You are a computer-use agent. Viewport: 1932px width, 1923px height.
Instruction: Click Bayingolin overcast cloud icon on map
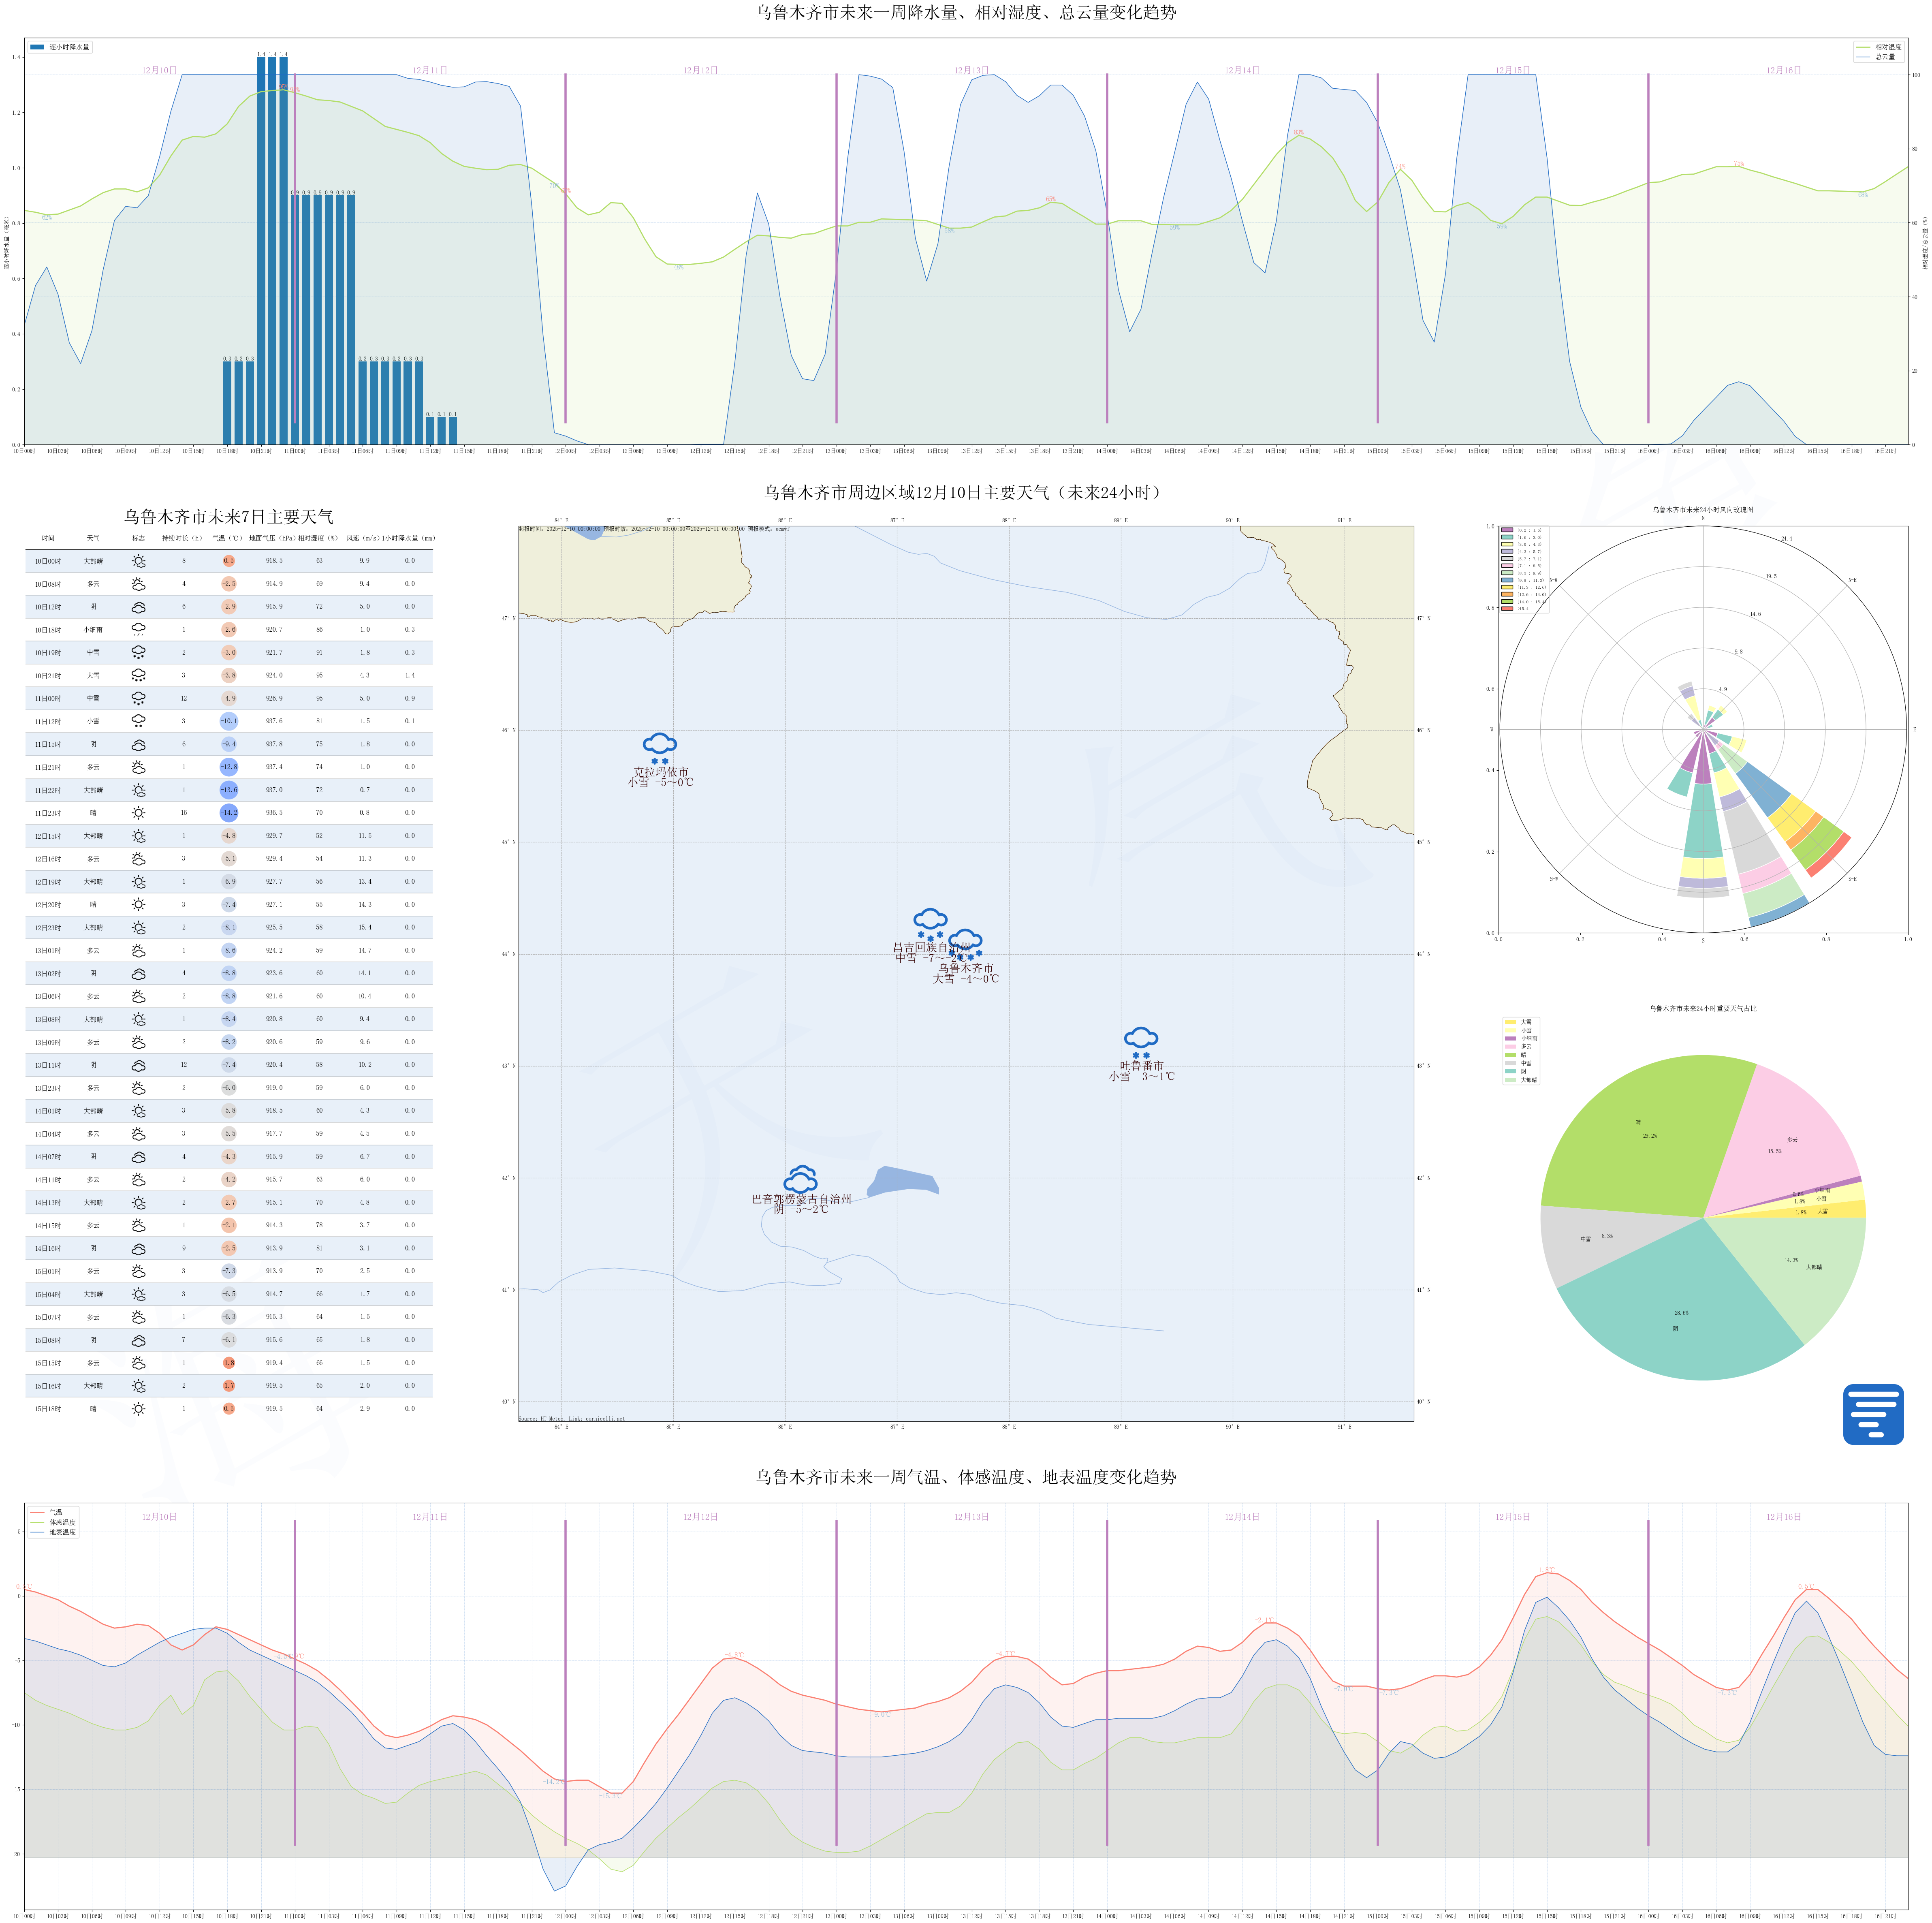[x=800, y=1179]
